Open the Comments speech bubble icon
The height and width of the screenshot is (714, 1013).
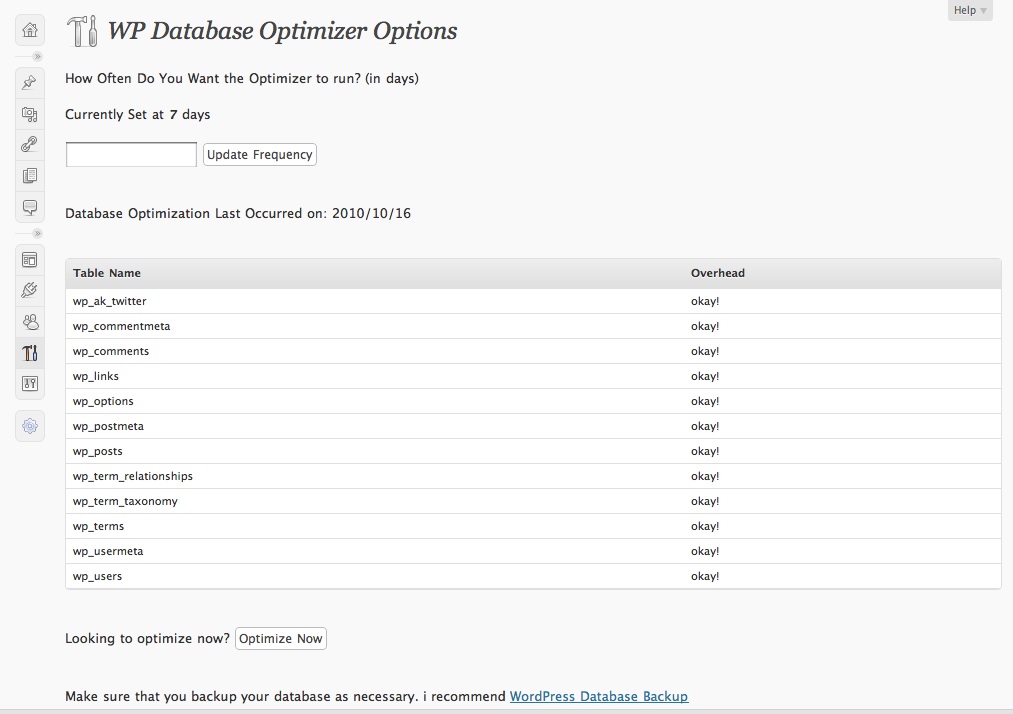tap(30, 207)
